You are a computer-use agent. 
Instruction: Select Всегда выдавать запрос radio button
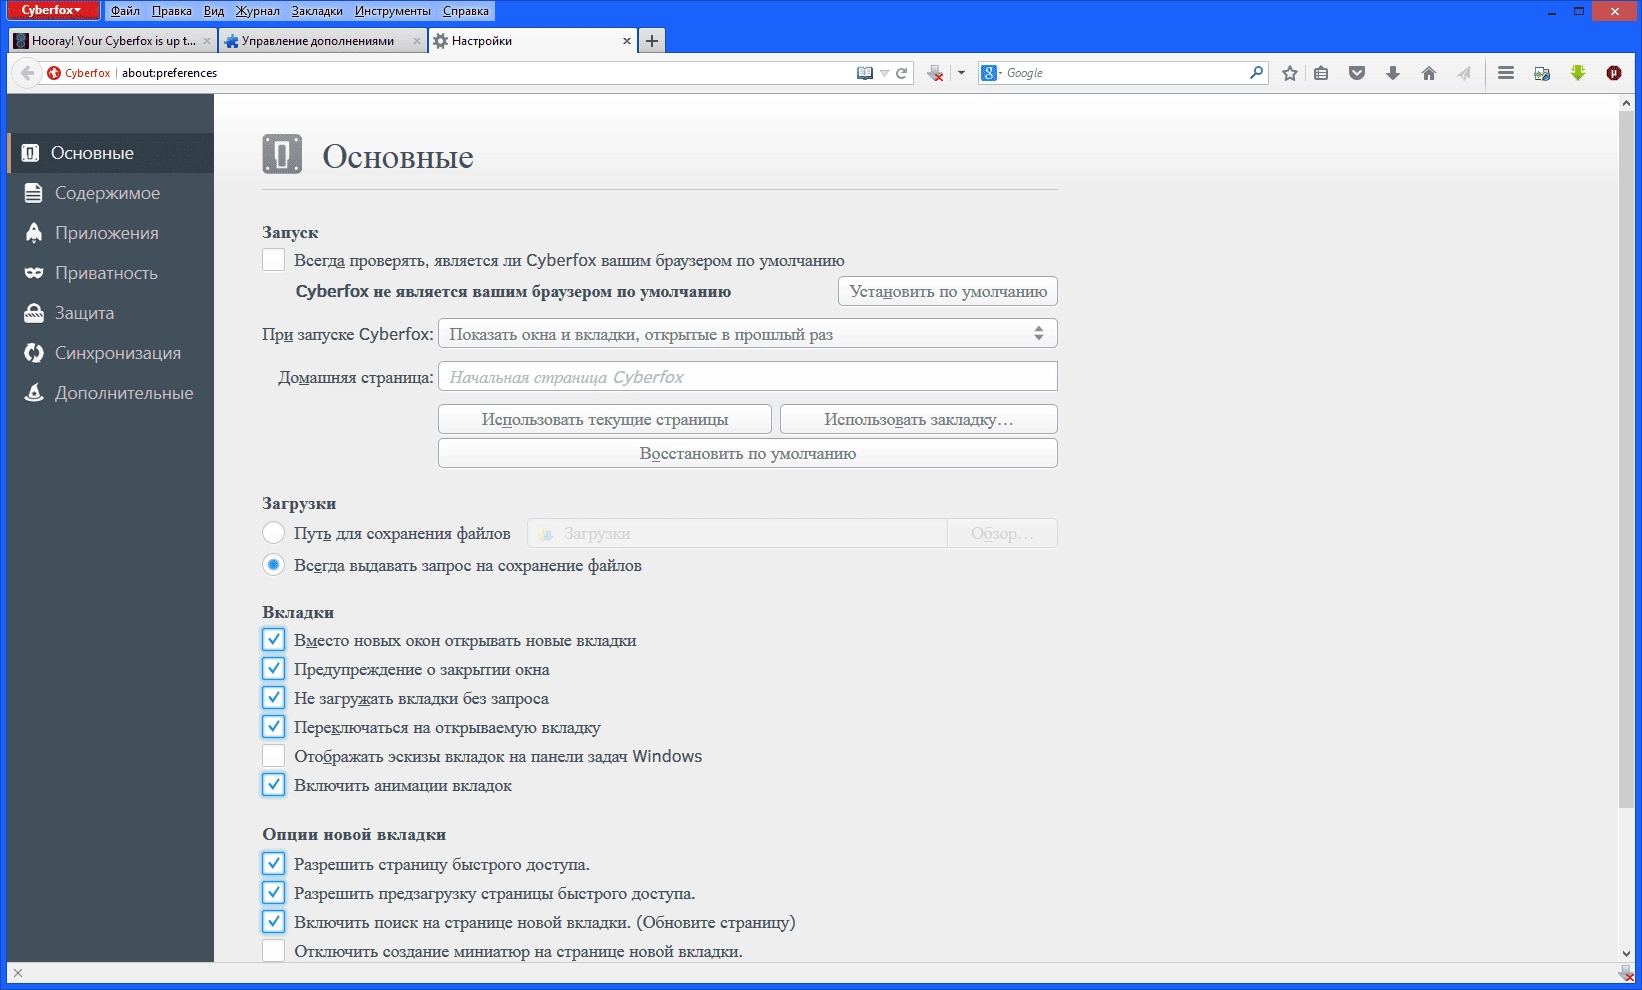pos(273,565)
